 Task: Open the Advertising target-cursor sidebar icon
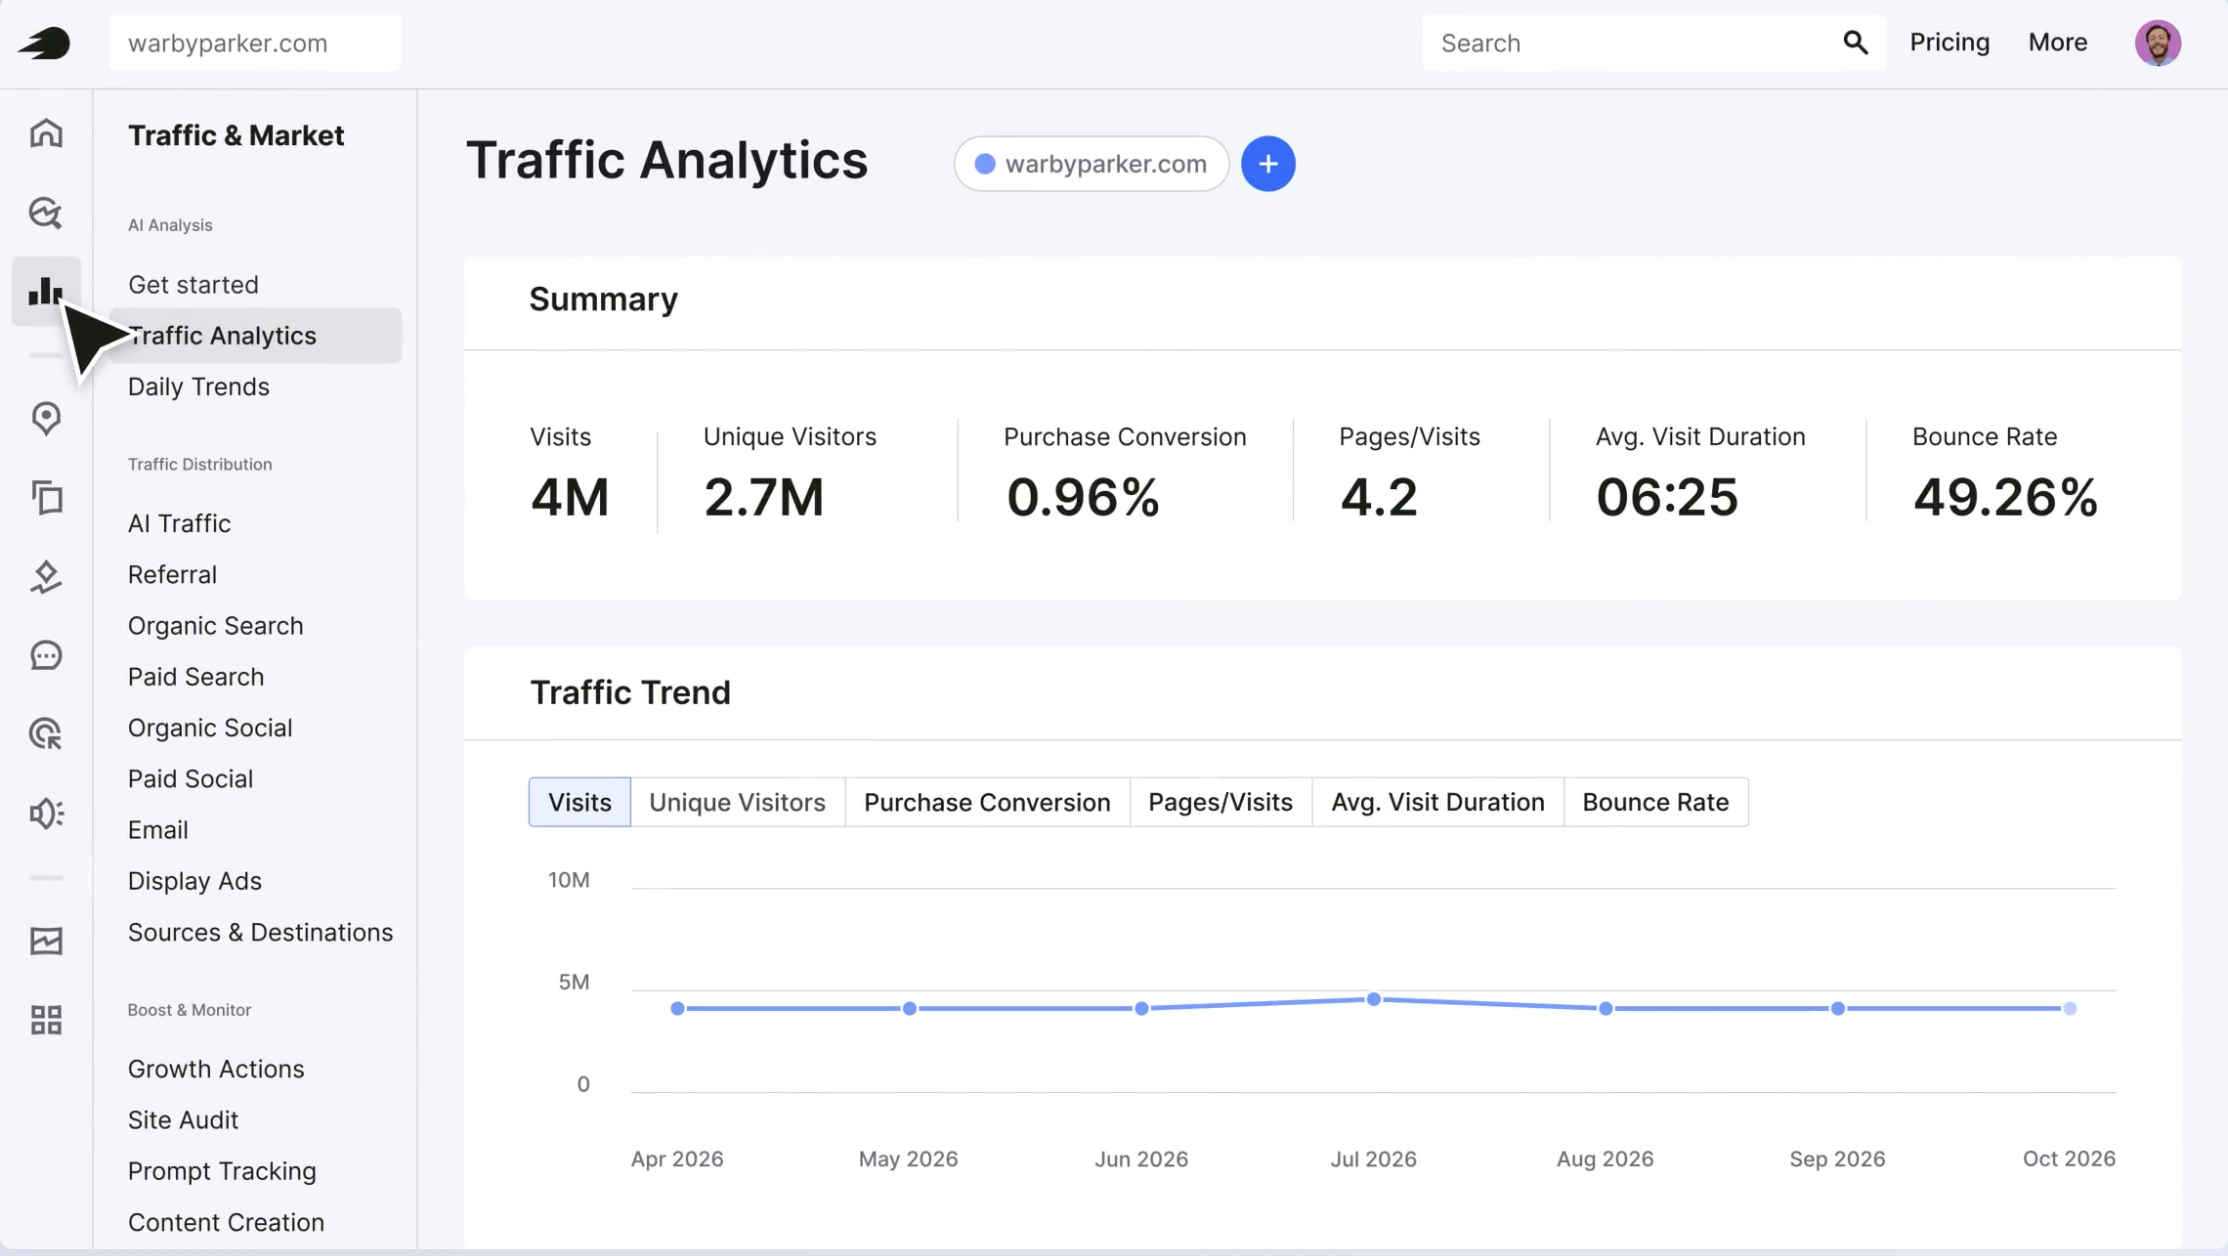[46, 734]
